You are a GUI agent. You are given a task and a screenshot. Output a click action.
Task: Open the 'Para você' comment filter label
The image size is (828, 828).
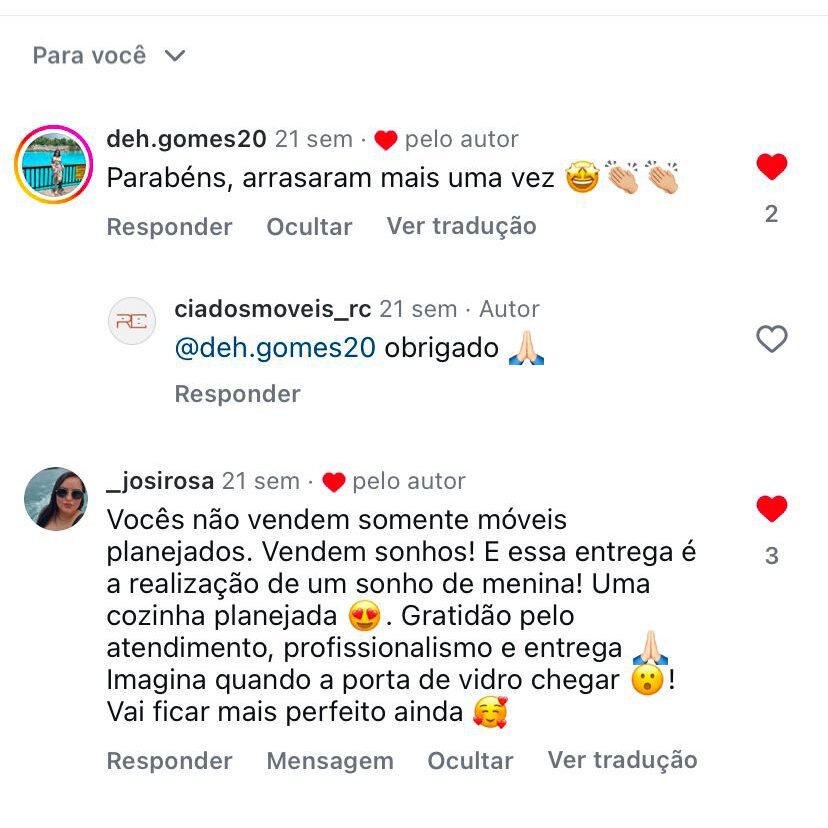pyautogui.click(x=89, y=55)
